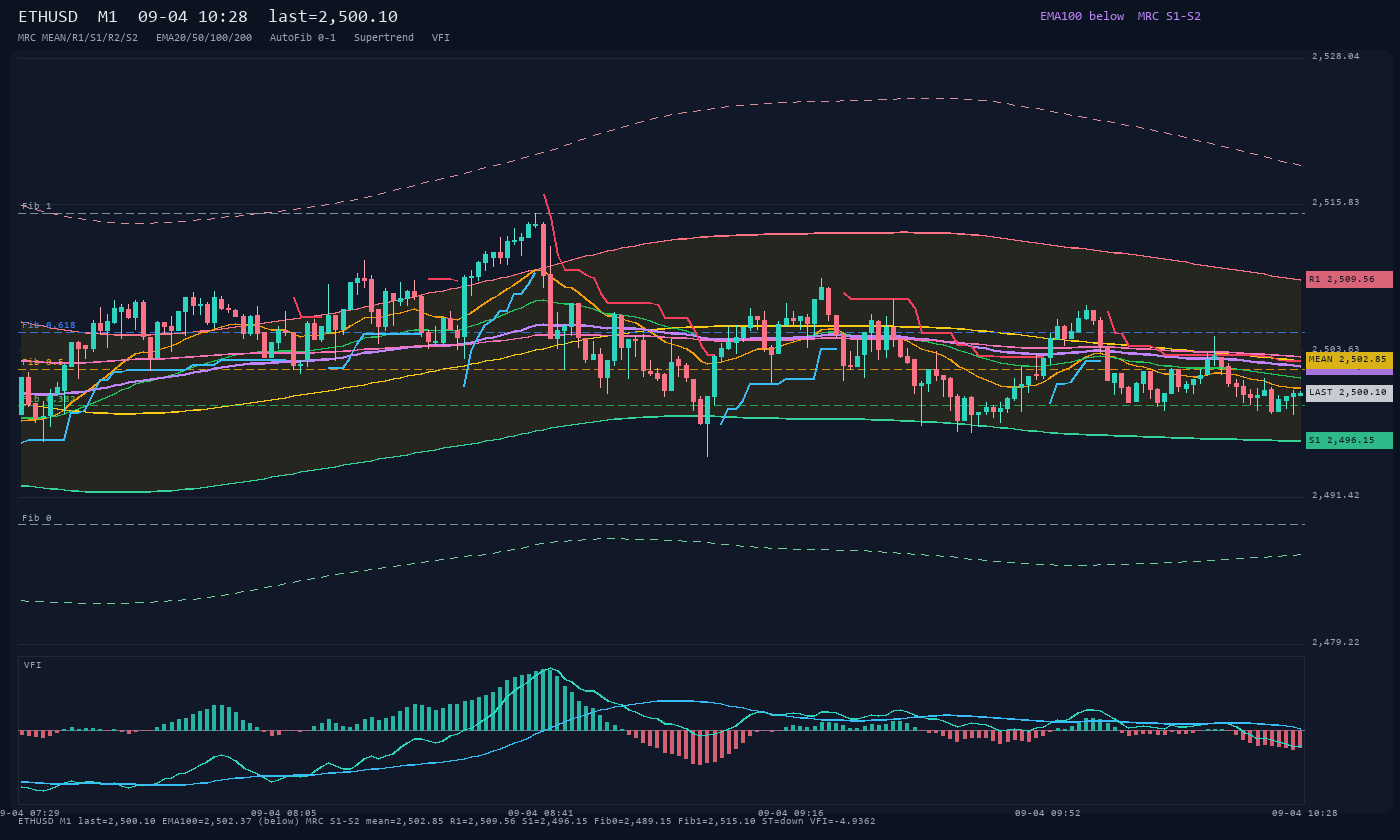Click the AutoFib 0-1 legend entry
This screenshot has width=1400, height=840.
(303, 37)
